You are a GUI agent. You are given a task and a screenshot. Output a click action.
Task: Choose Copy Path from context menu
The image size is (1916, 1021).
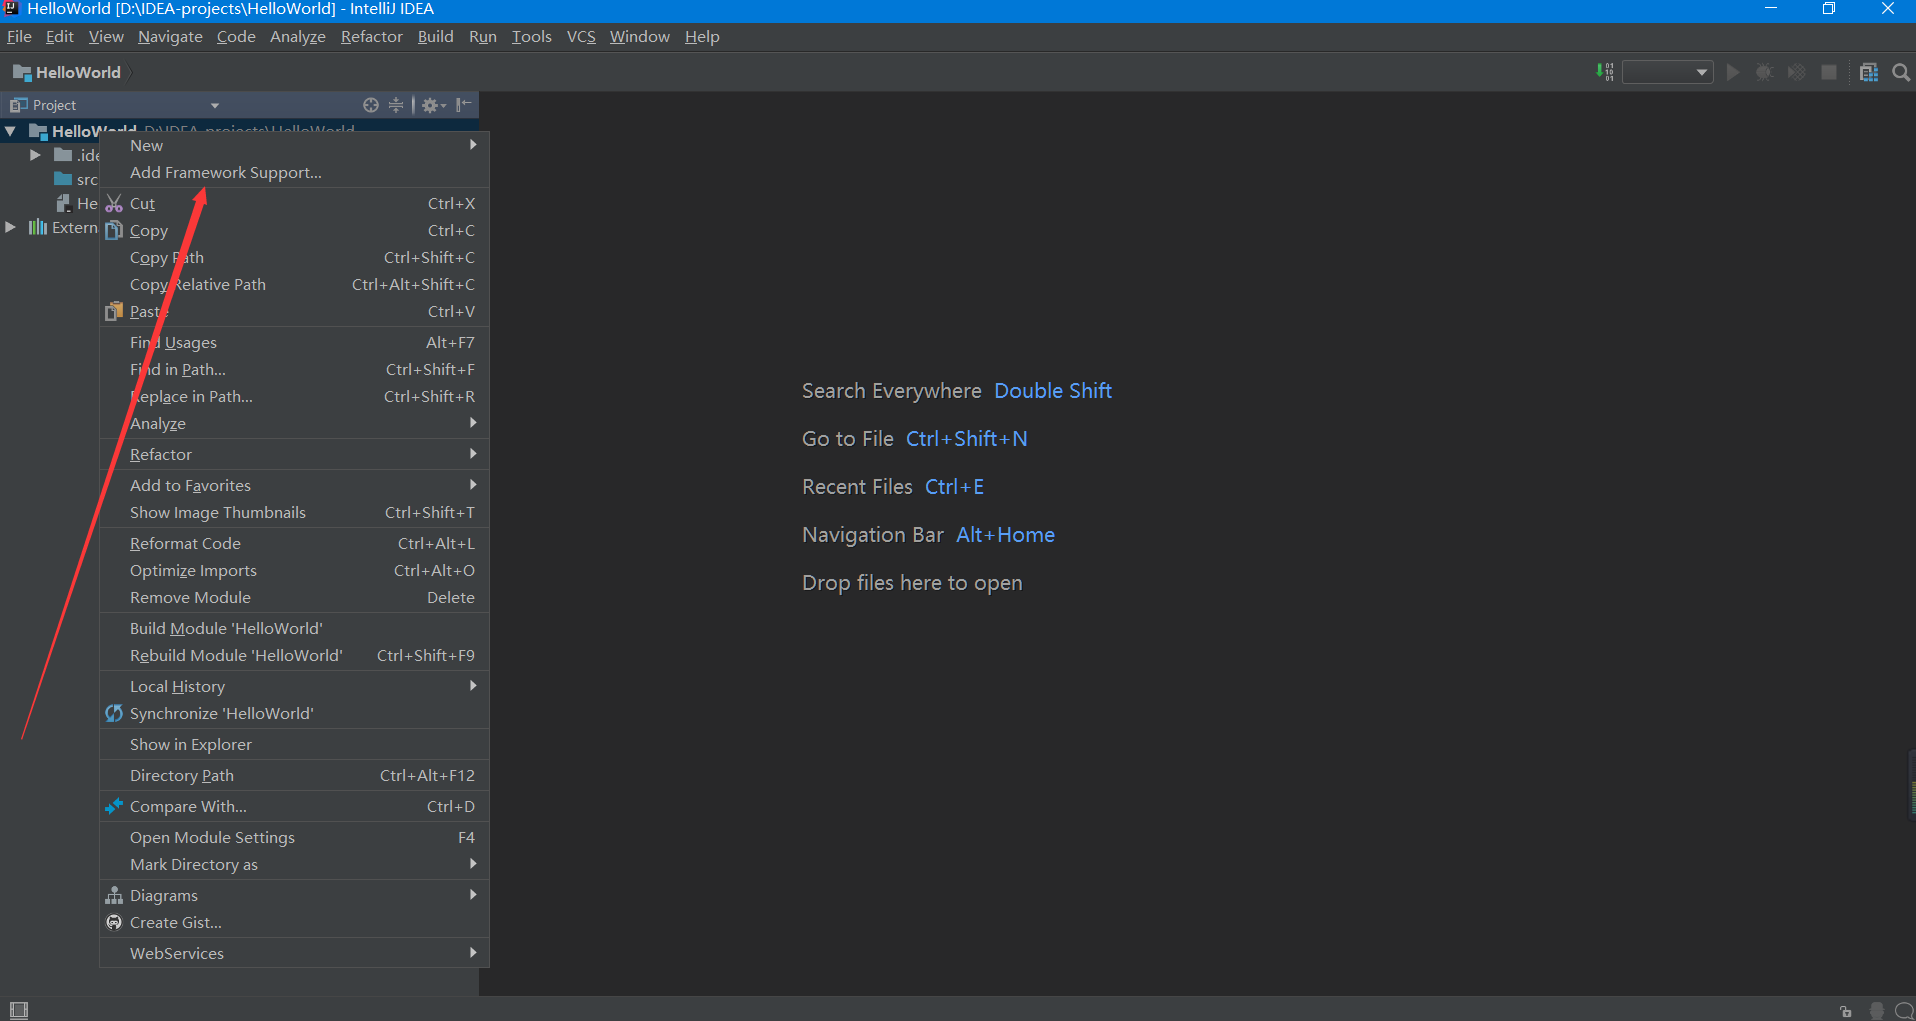point(294,257)
